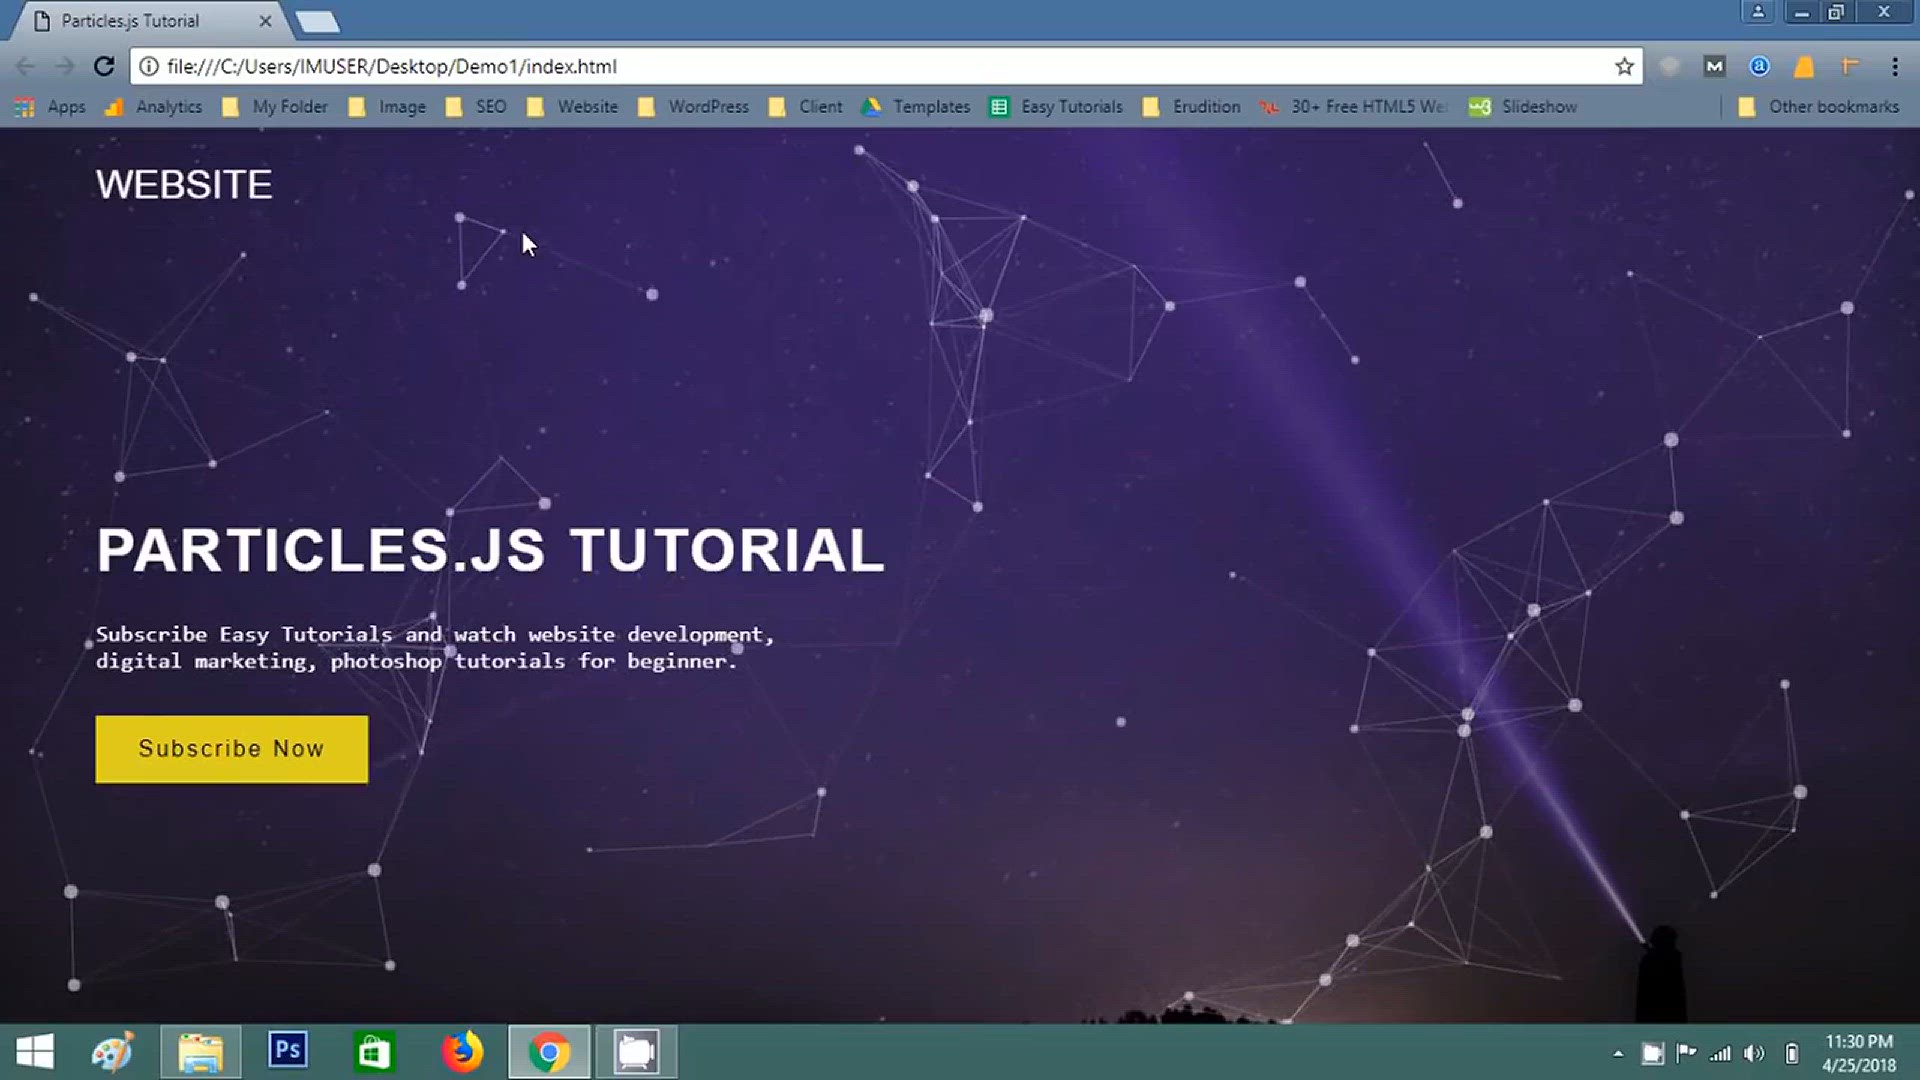This screenshot has height=1080, width=1920.
Task: Open the Templates bookmark
Action: (x=916, y=107)
